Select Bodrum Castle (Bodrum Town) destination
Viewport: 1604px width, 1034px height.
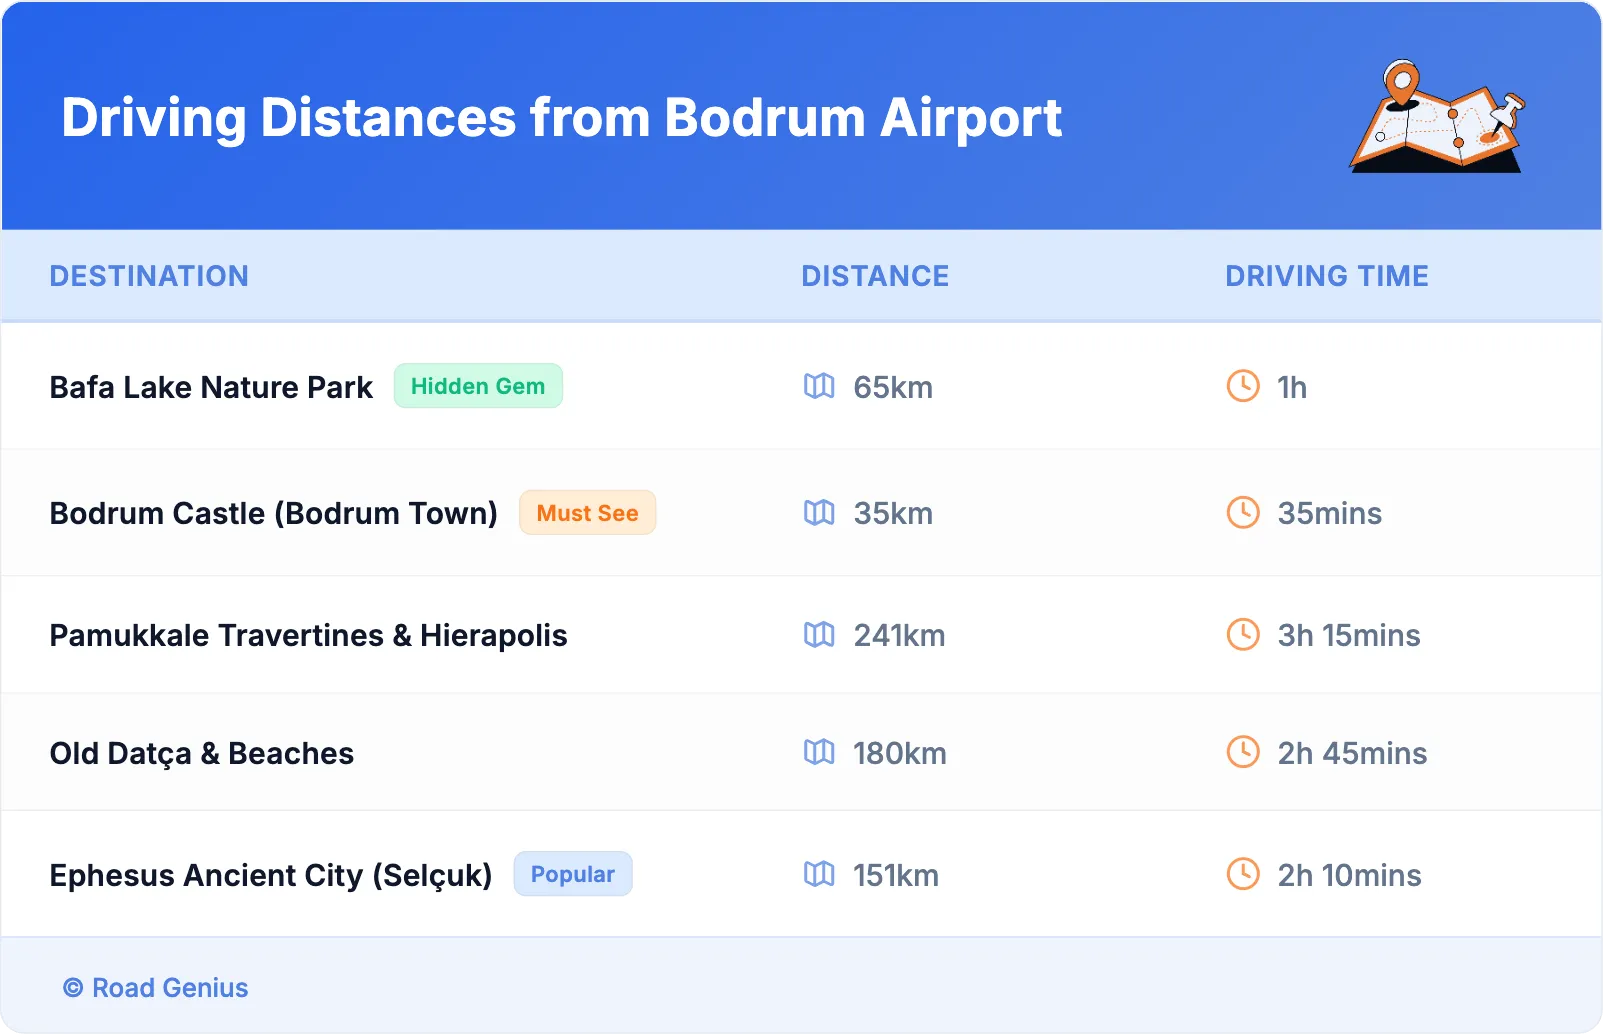(x=274, y=513)
